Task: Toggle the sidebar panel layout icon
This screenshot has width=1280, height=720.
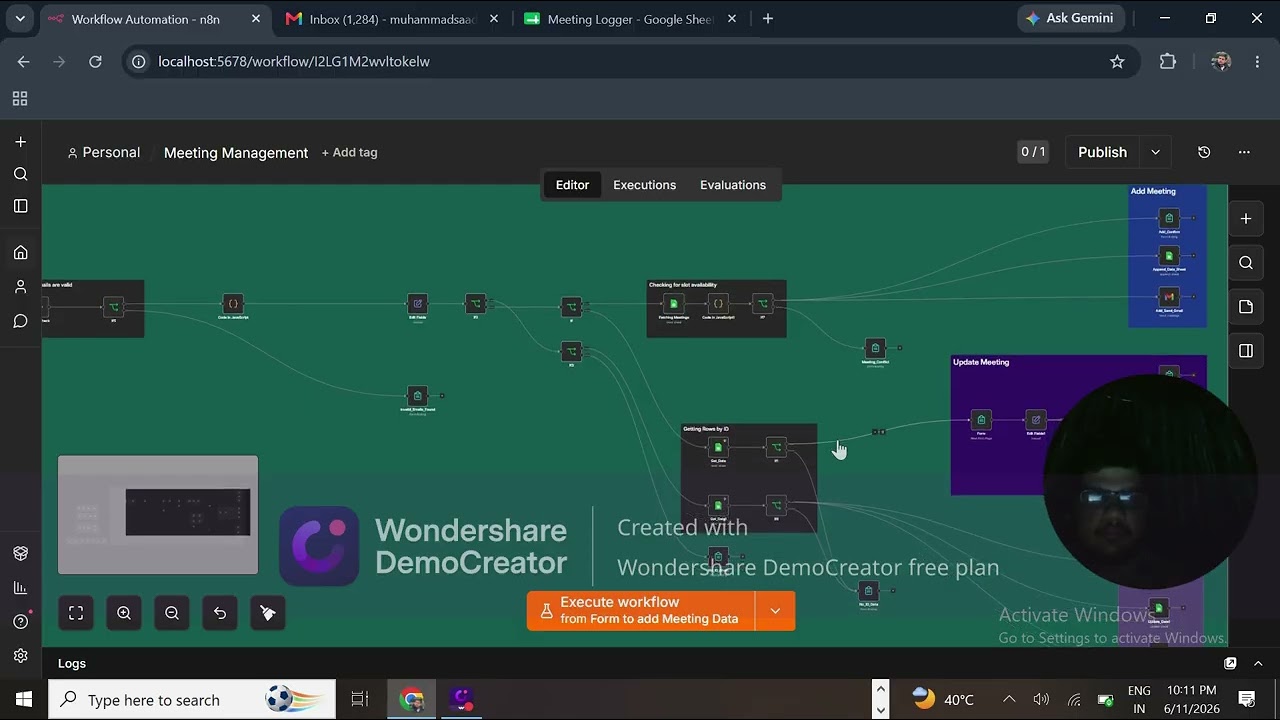Action: [x=20, y=206]
